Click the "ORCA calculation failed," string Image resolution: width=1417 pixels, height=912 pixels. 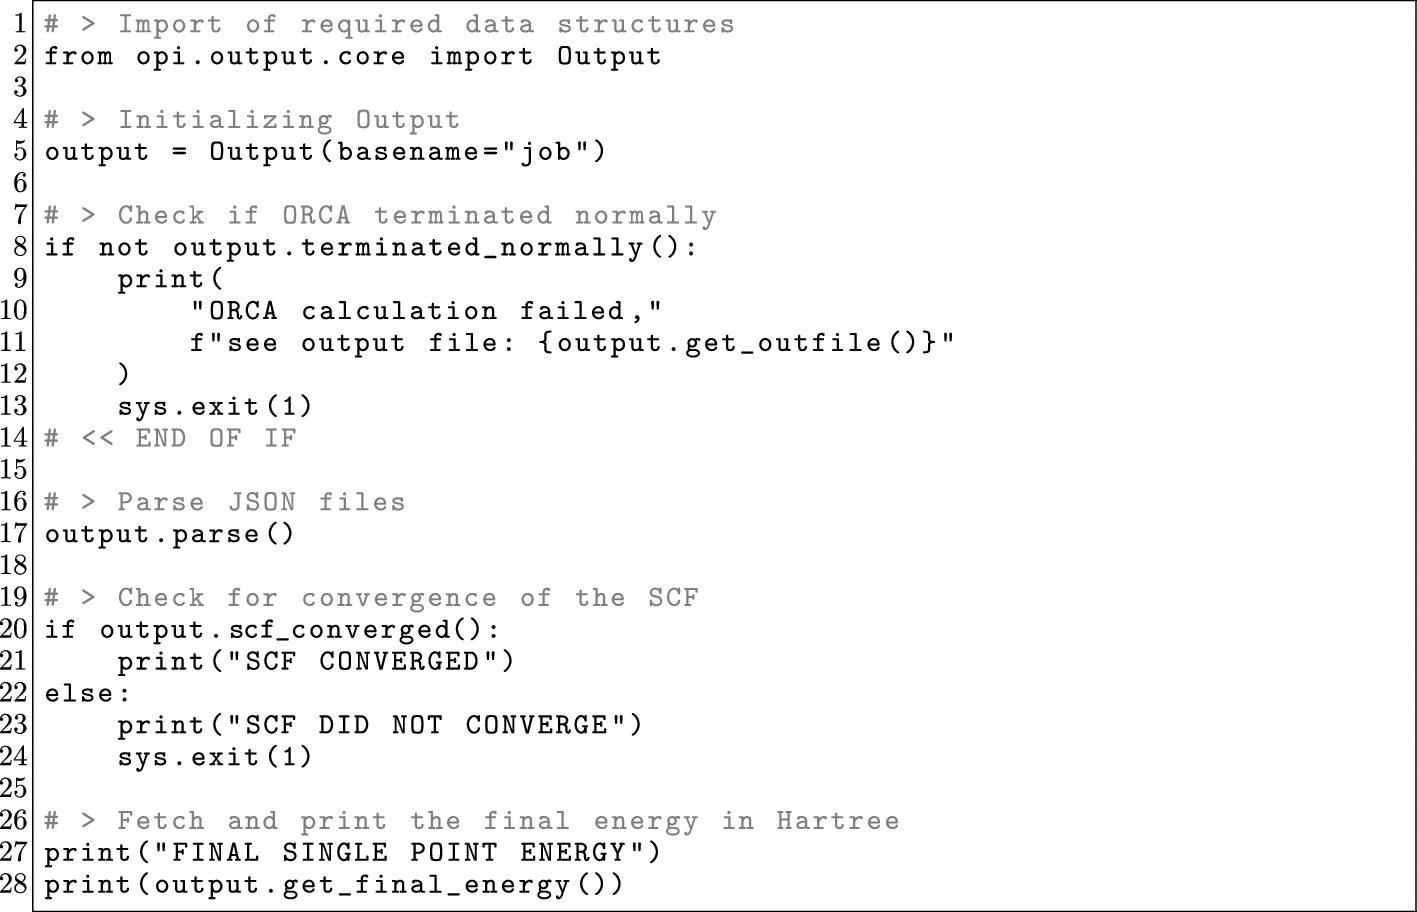click(x=426, y=311)
